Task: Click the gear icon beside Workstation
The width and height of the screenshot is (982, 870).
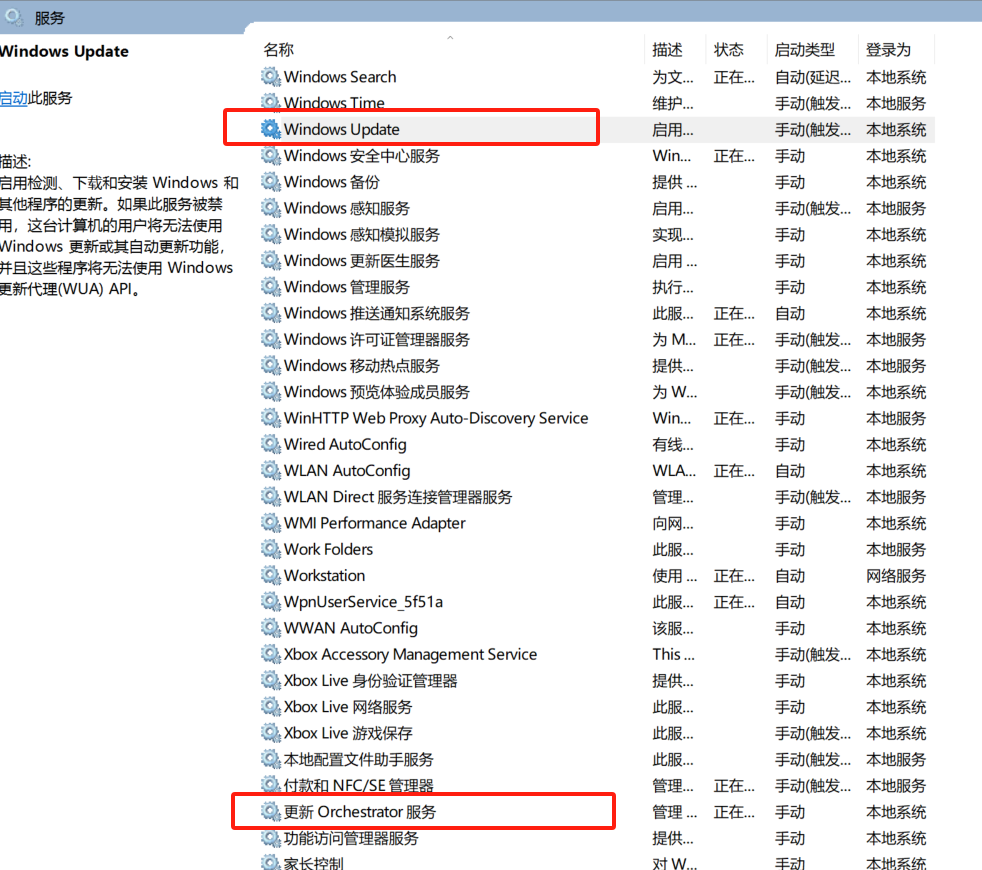Action: click(270, 576)
